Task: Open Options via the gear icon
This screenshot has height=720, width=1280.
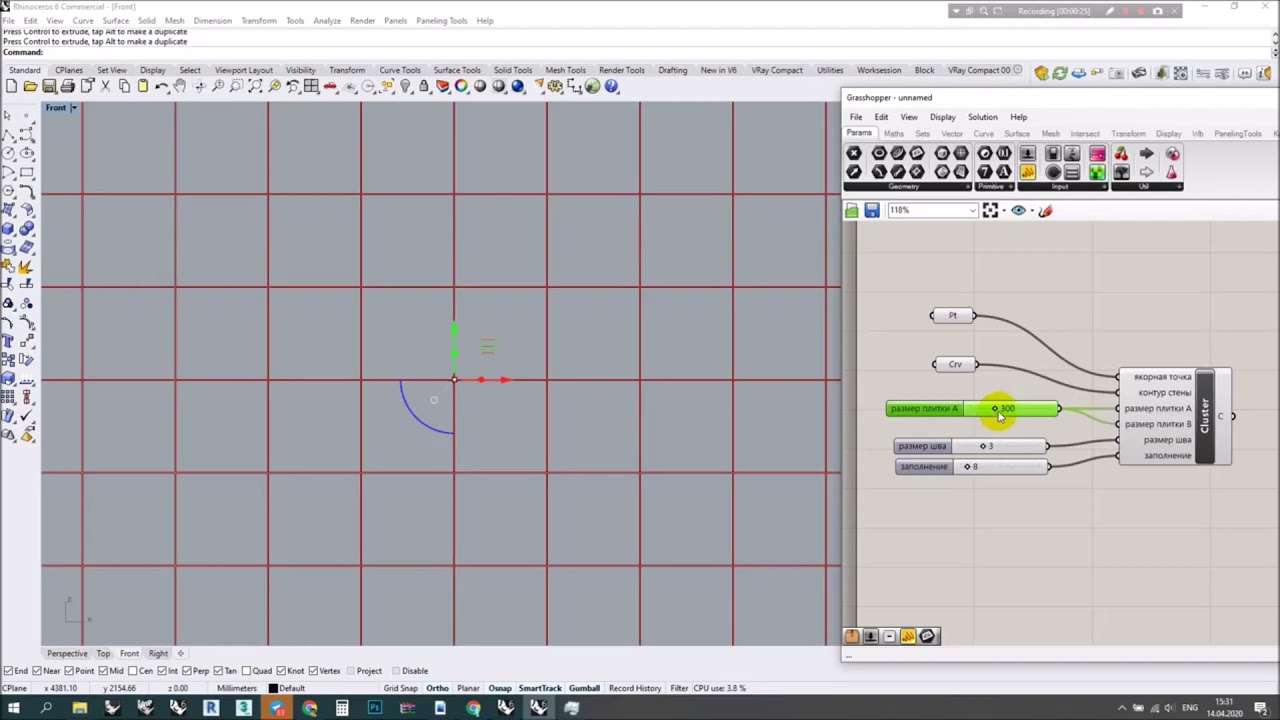Action: (553, 86)
